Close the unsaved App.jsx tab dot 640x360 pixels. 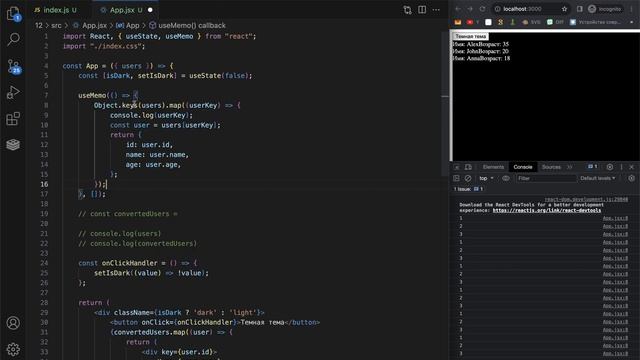point(150,10)
